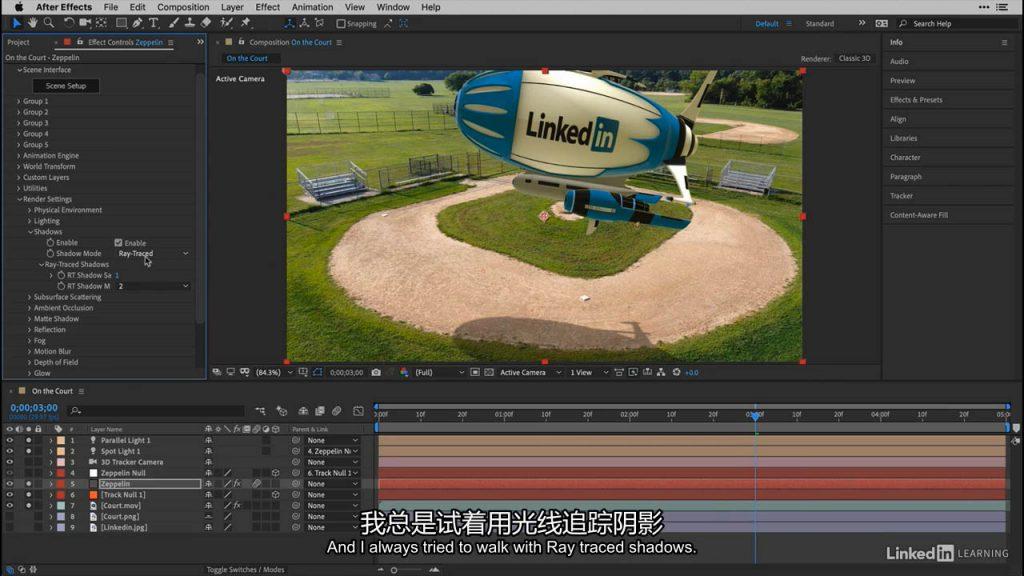The image size is (1024, 576).
Task: Toggle the Snapping checkbox
Action: [341, 24]
